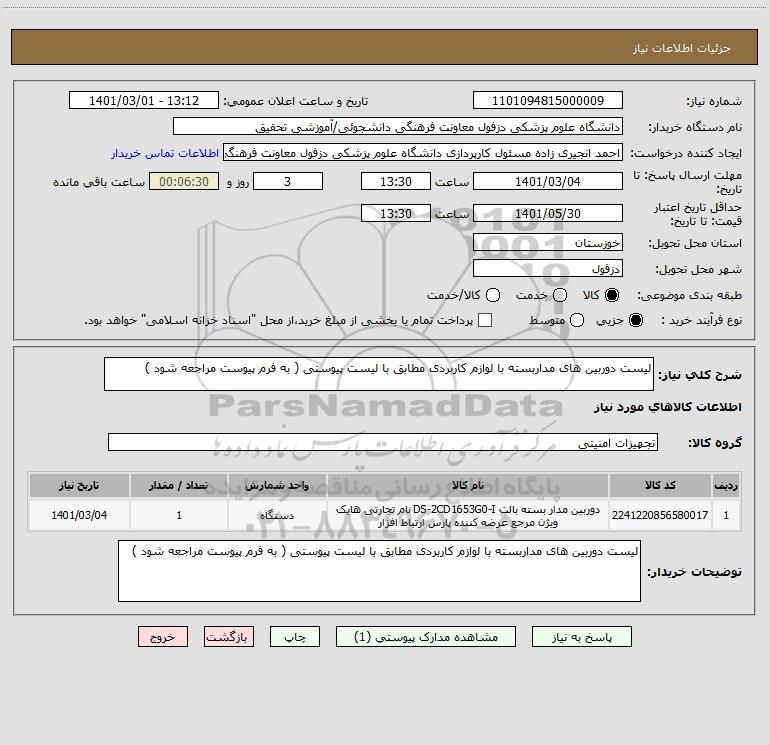Select the جزیی purchase type radio
Screen dimensions: 770x745
point(635,320)
